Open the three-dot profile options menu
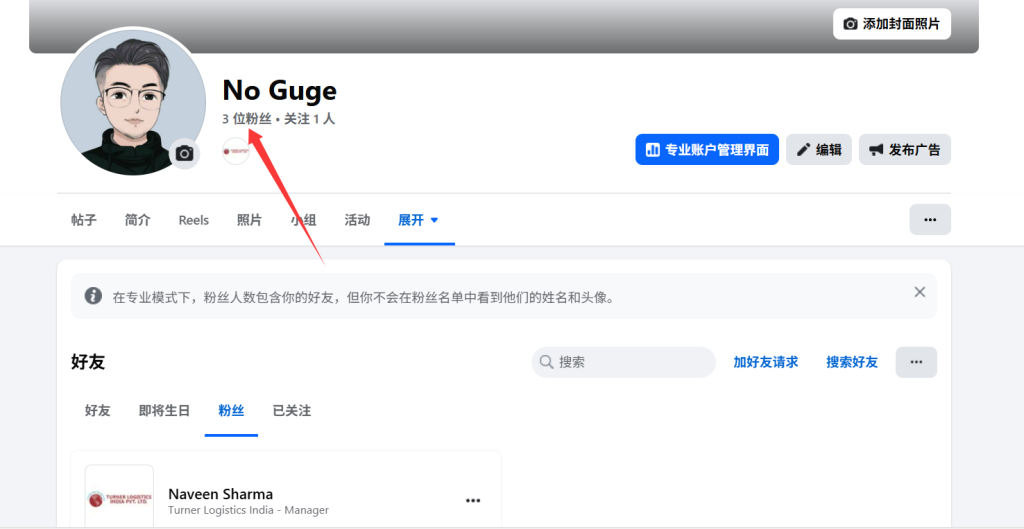The height and width of the screenshot is (529, 1024). point(929,220)
